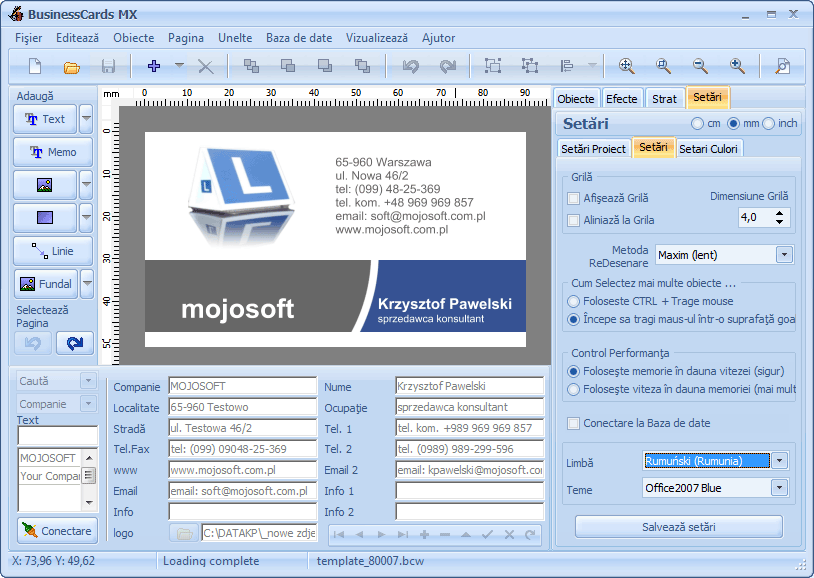Select Foloseşte memorie în dauna vitezei option
The width and height of the screenshot is (814, 578).
(x=574, y=371)
